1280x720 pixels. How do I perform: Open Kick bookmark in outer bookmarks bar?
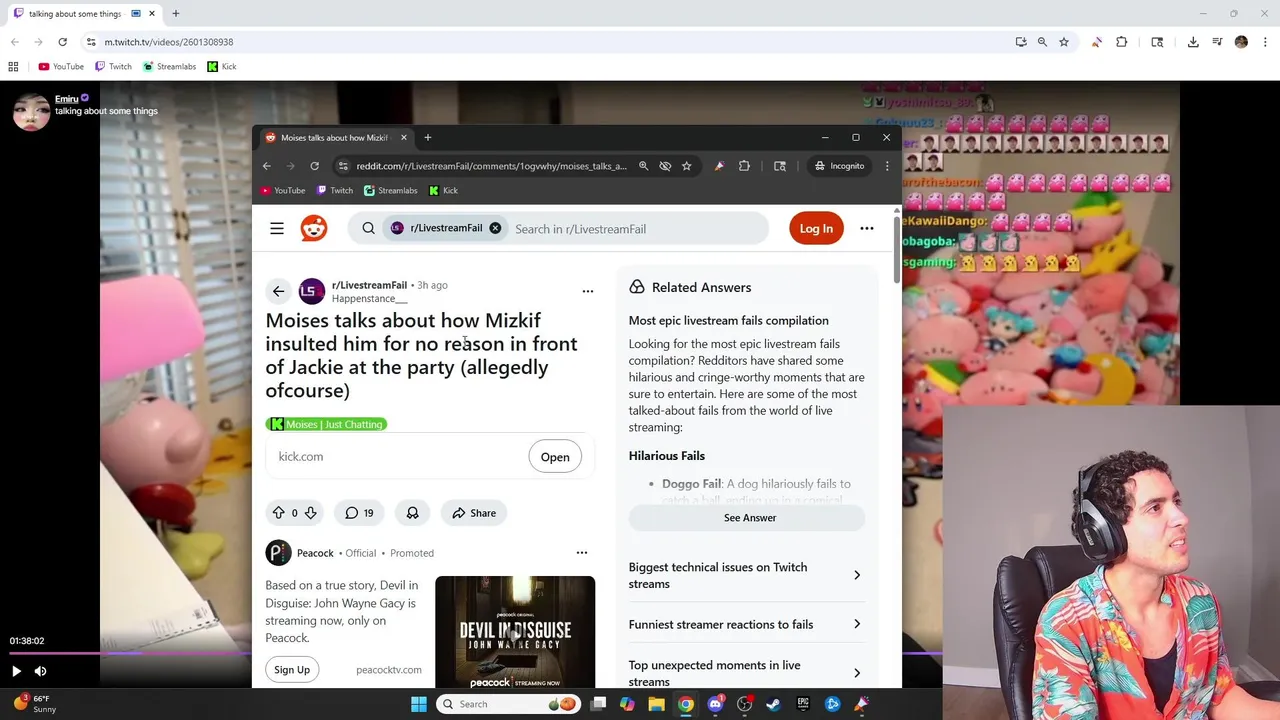point(222,67)
